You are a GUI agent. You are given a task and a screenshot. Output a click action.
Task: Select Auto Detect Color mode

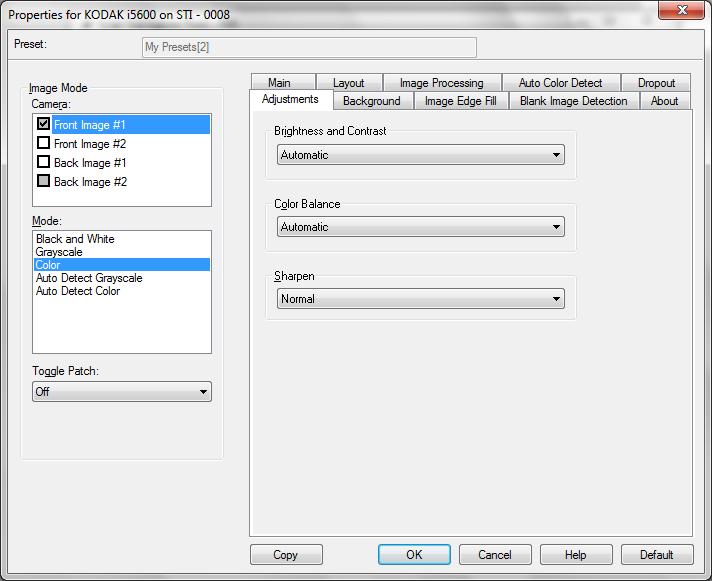(121, 291)
